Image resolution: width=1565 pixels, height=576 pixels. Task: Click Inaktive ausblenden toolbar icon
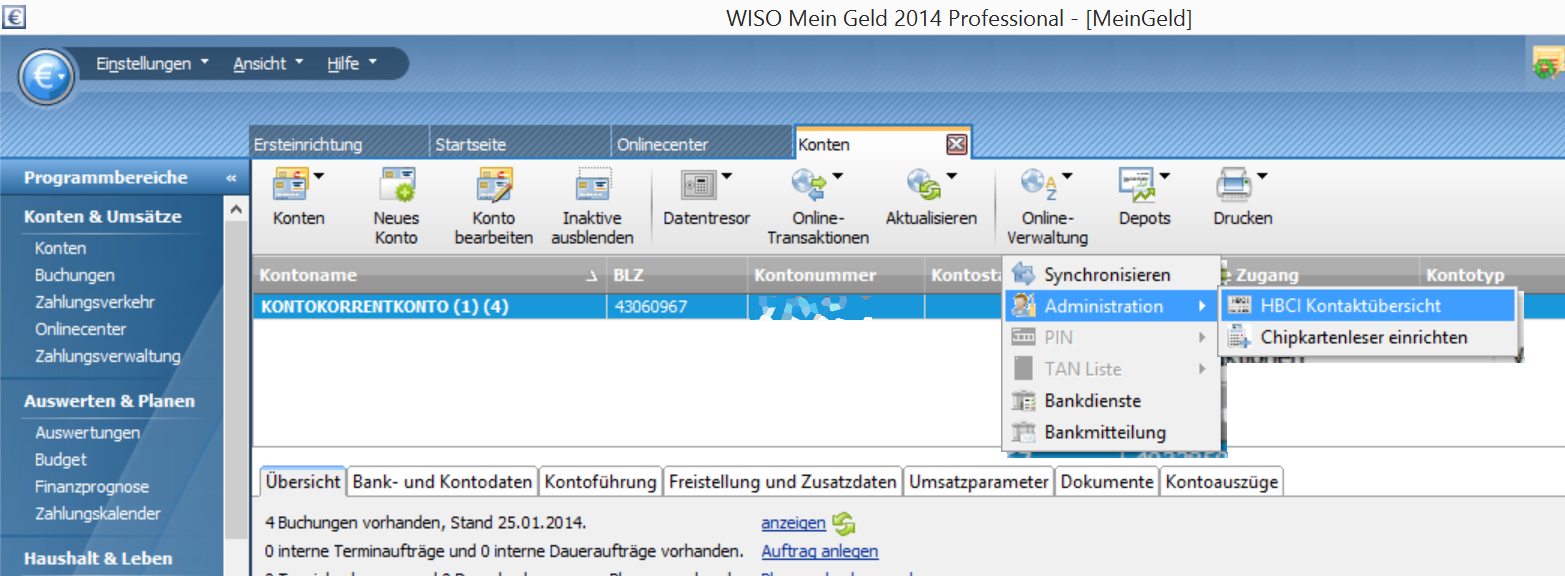click(592, 186)
